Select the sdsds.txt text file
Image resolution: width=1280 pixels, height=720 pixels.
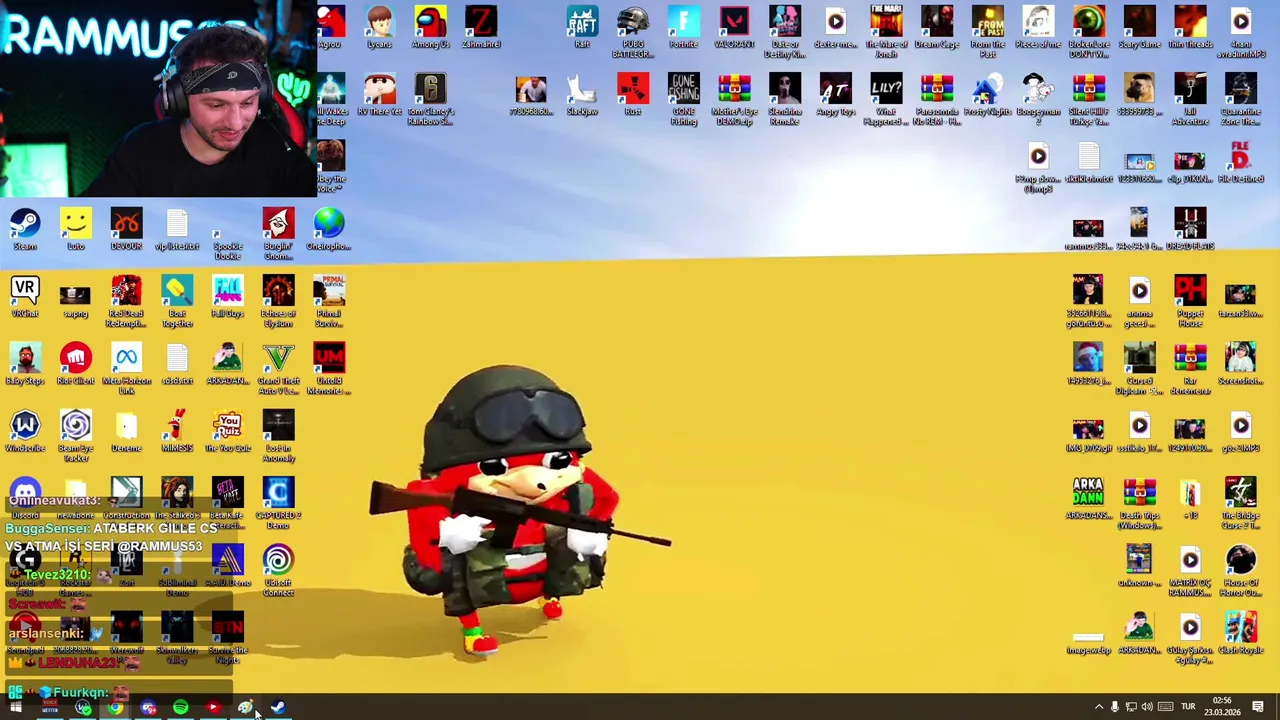click(x=177, y=364)
